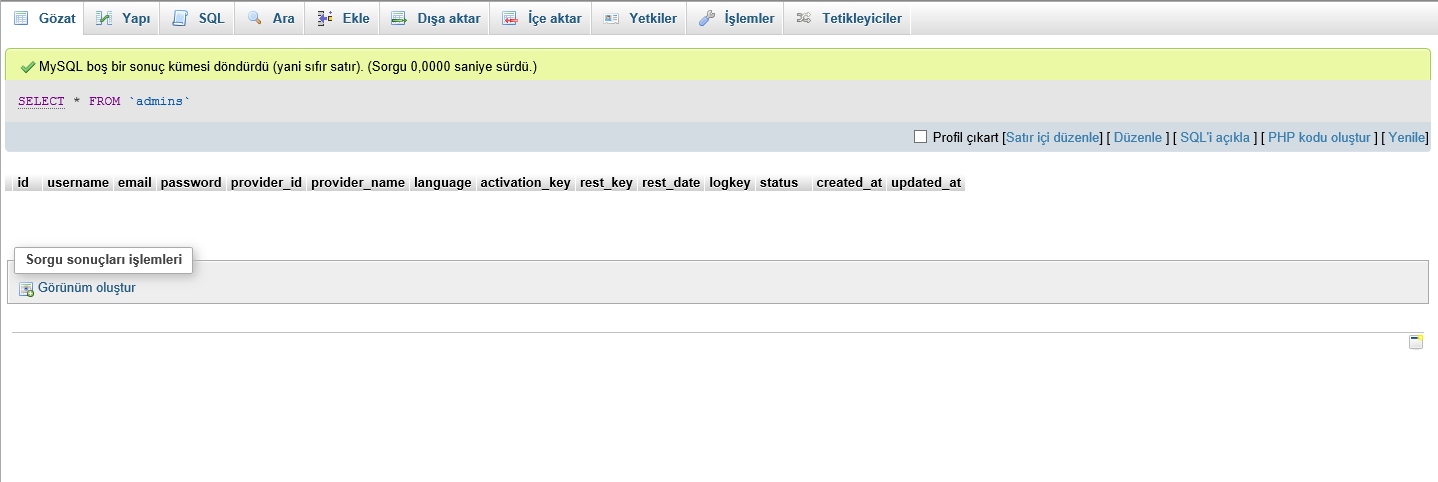This screenshot has height=482, width=1438.
Task: Click the Düzenle link
Action: [x=1138, y=137]
